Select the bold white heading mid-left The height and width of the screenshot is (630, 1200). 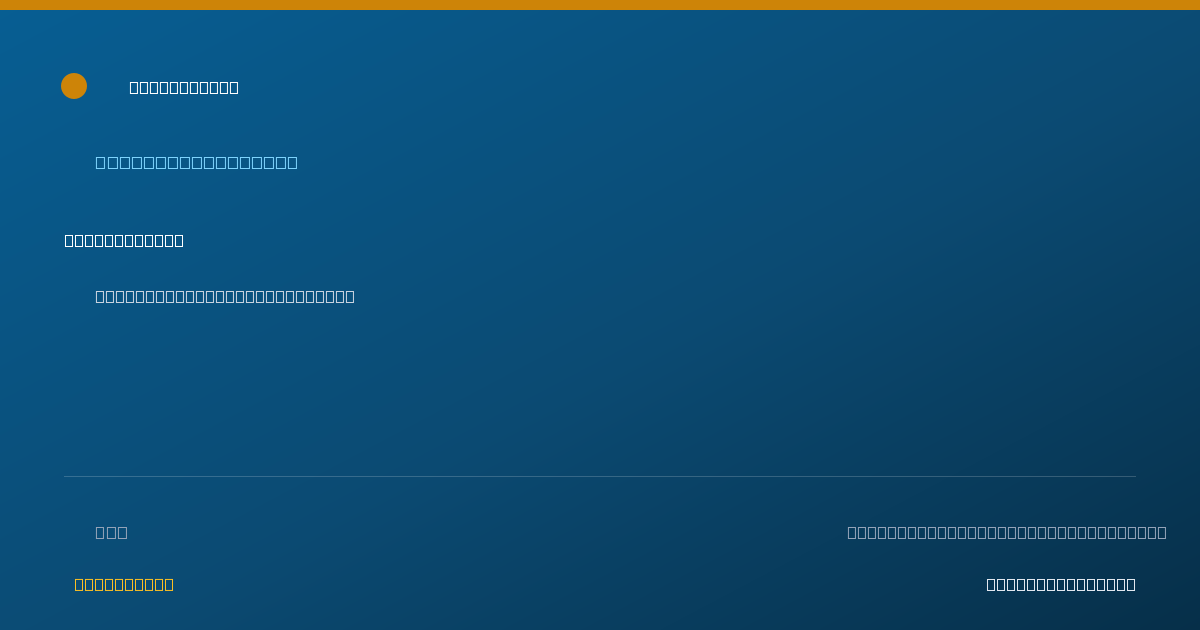tap(124, 240)
